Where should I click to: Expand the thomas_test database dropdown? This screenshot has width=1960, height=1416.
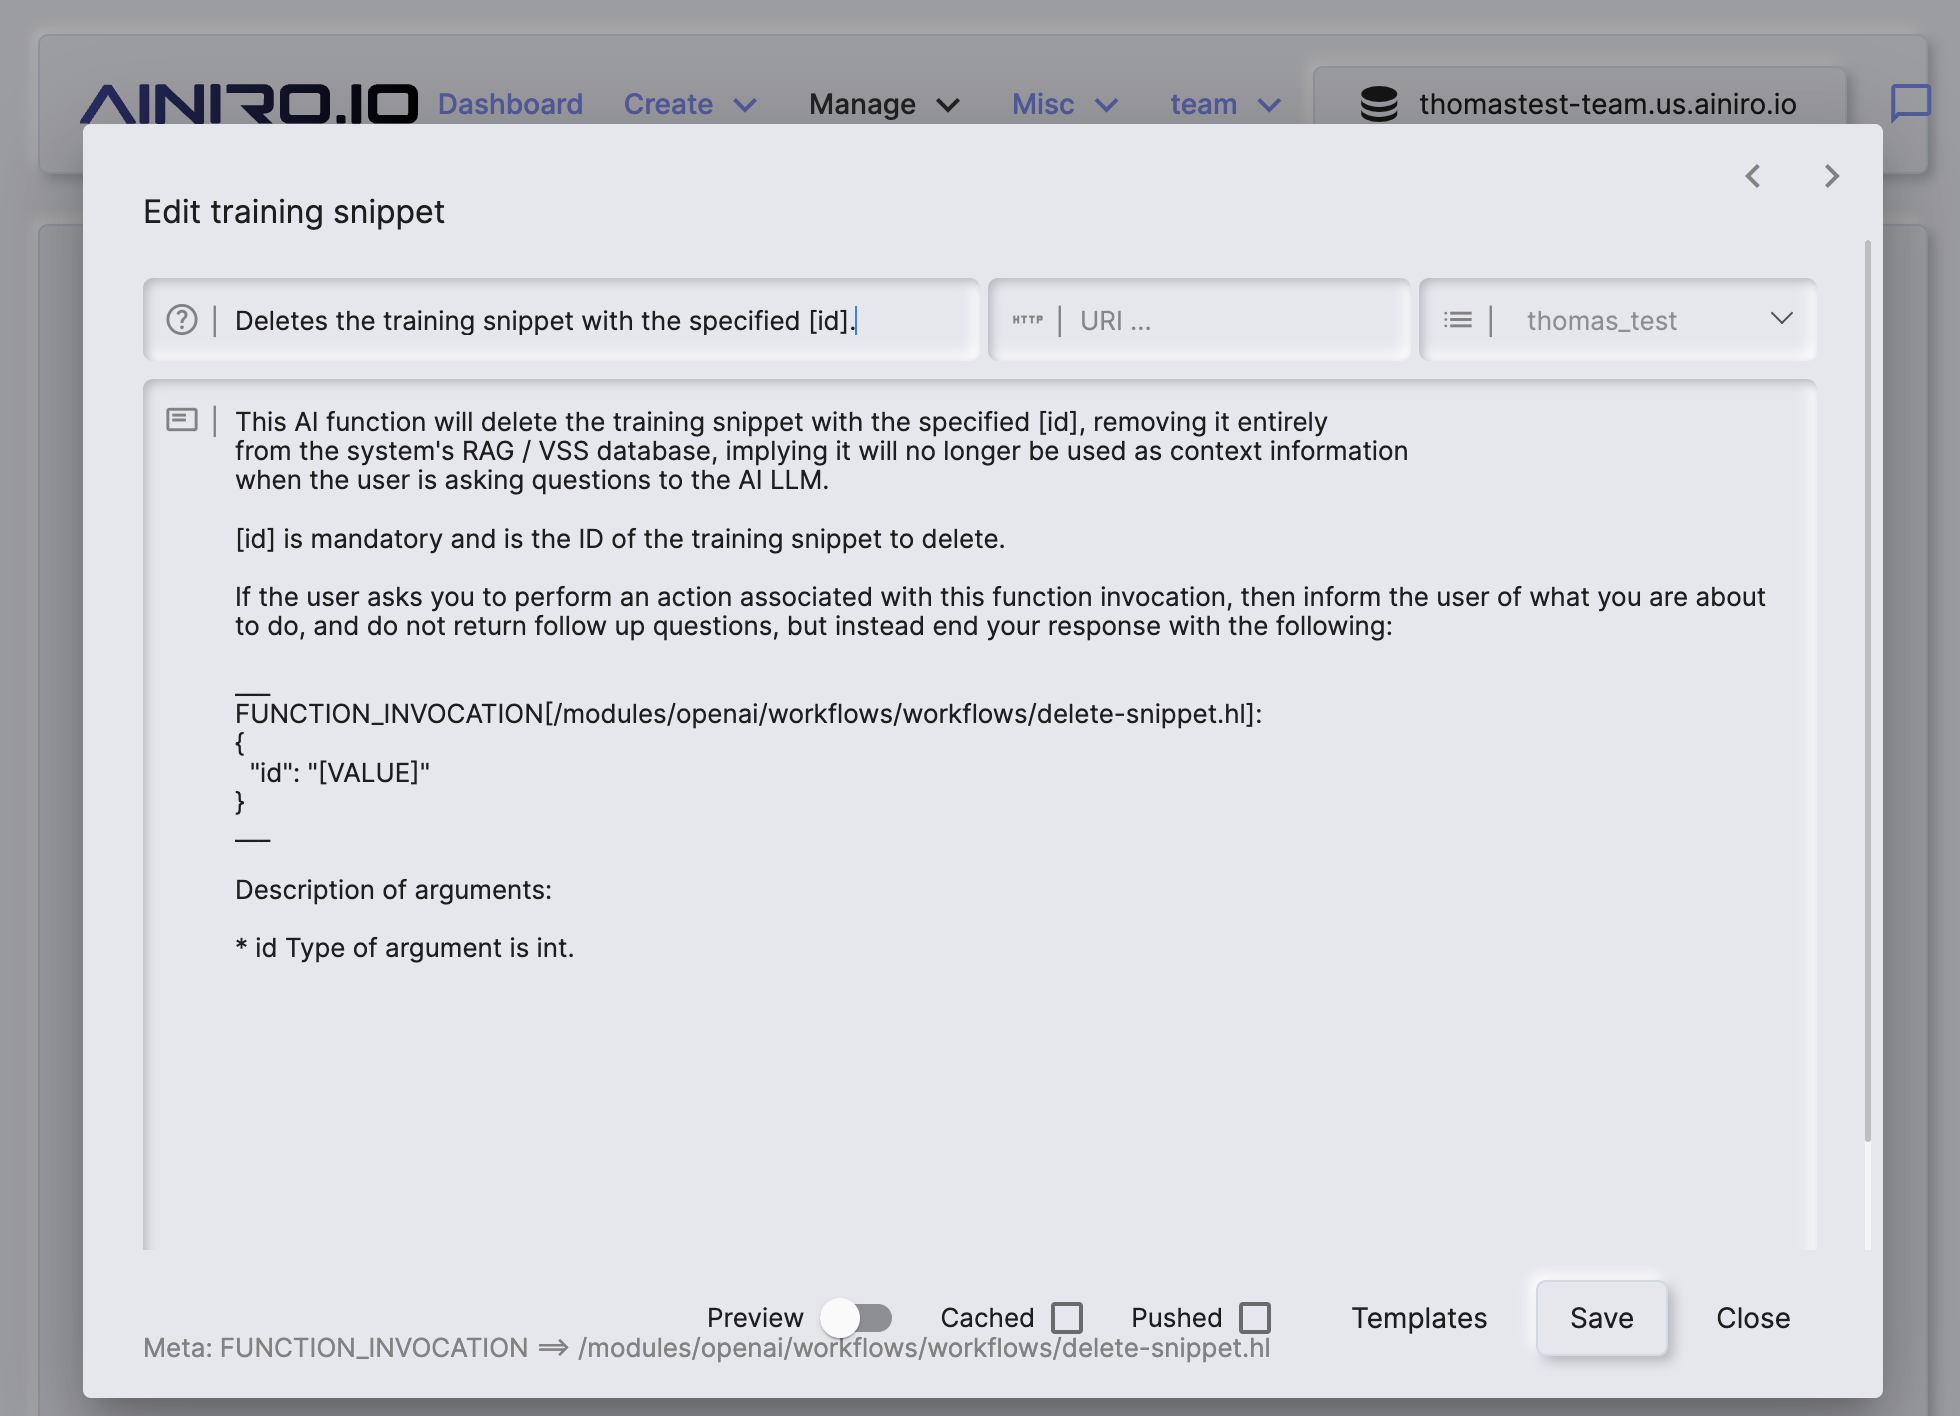point(1780,319)
